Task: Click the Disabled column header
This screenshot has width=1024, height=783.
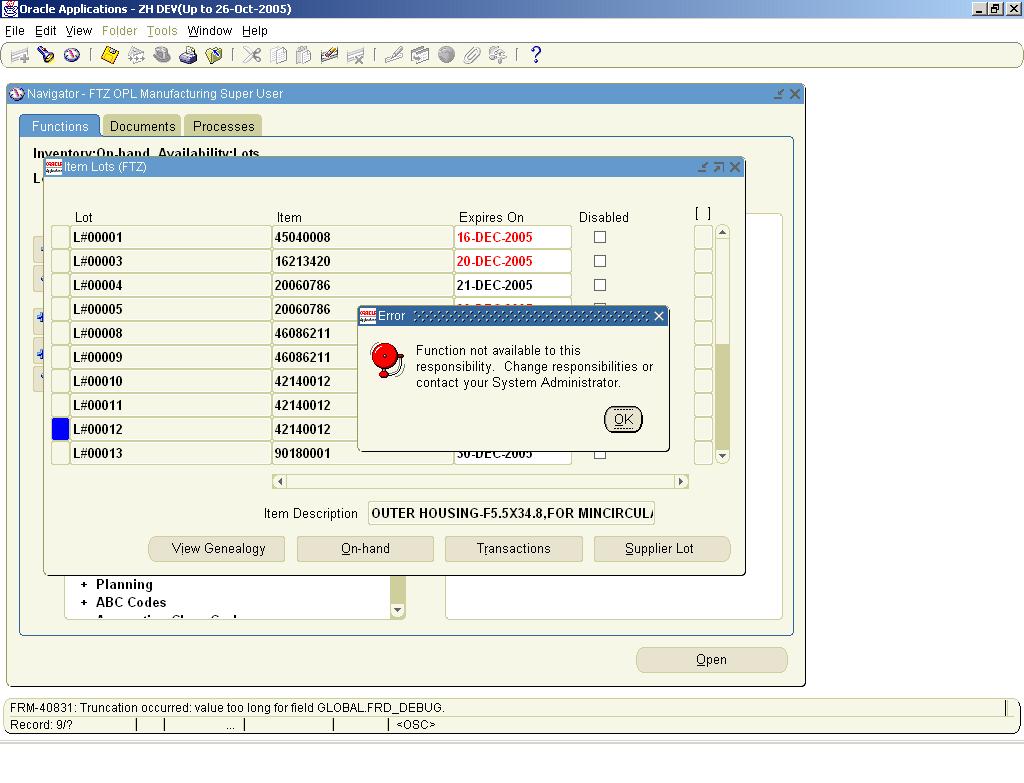Action: coord(603,217)
